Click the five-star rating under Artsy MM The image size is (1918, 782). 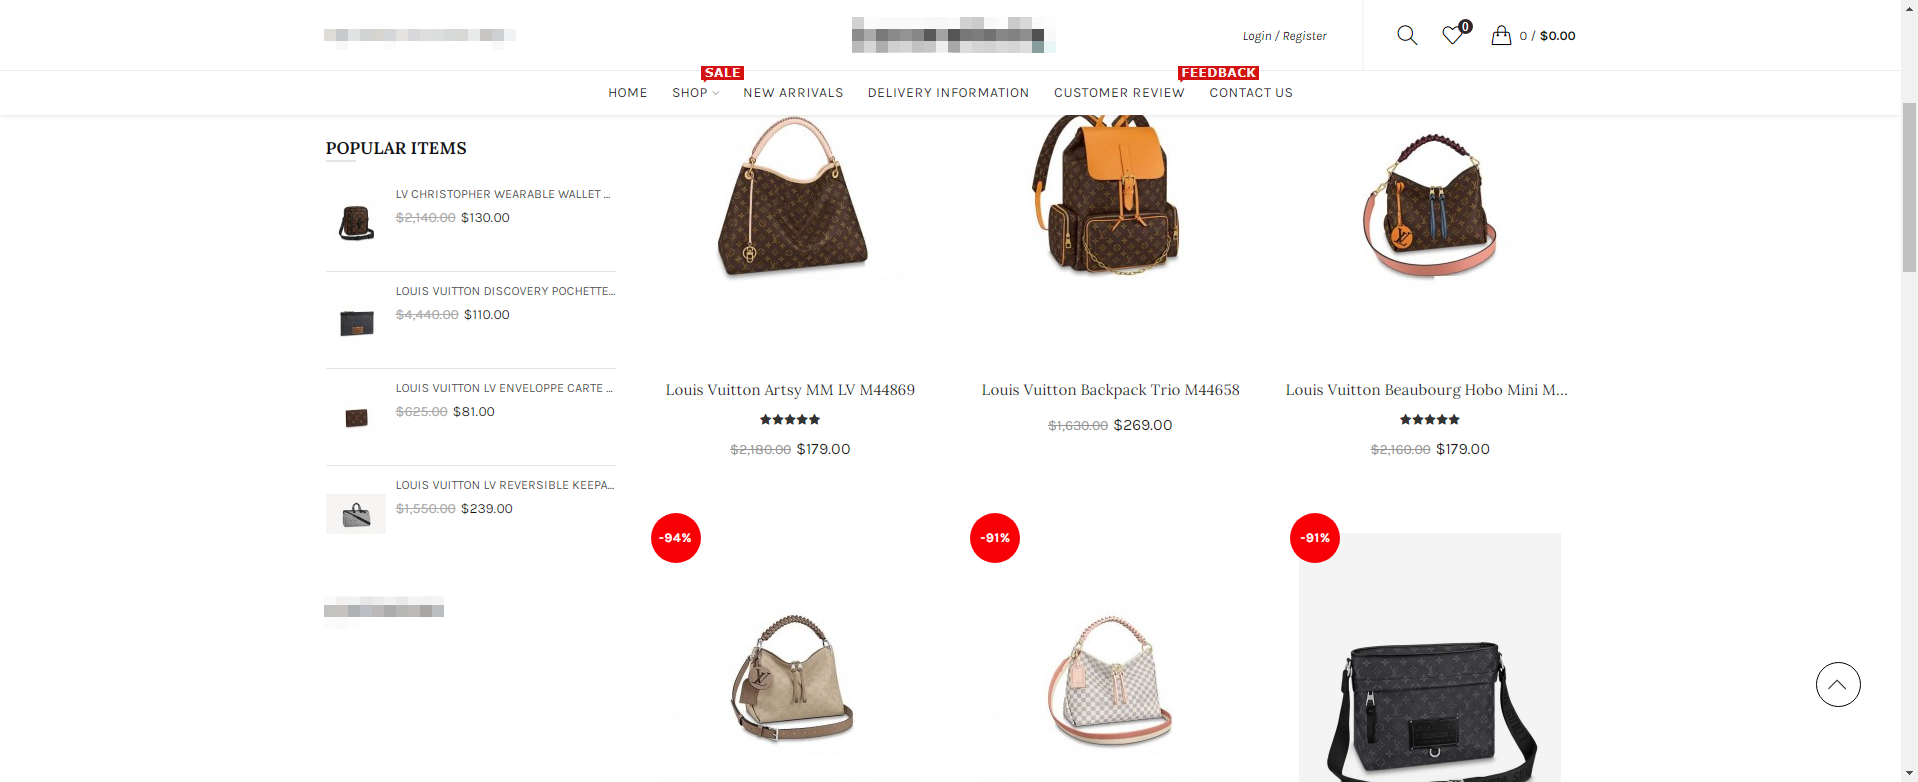click(790, 420)
